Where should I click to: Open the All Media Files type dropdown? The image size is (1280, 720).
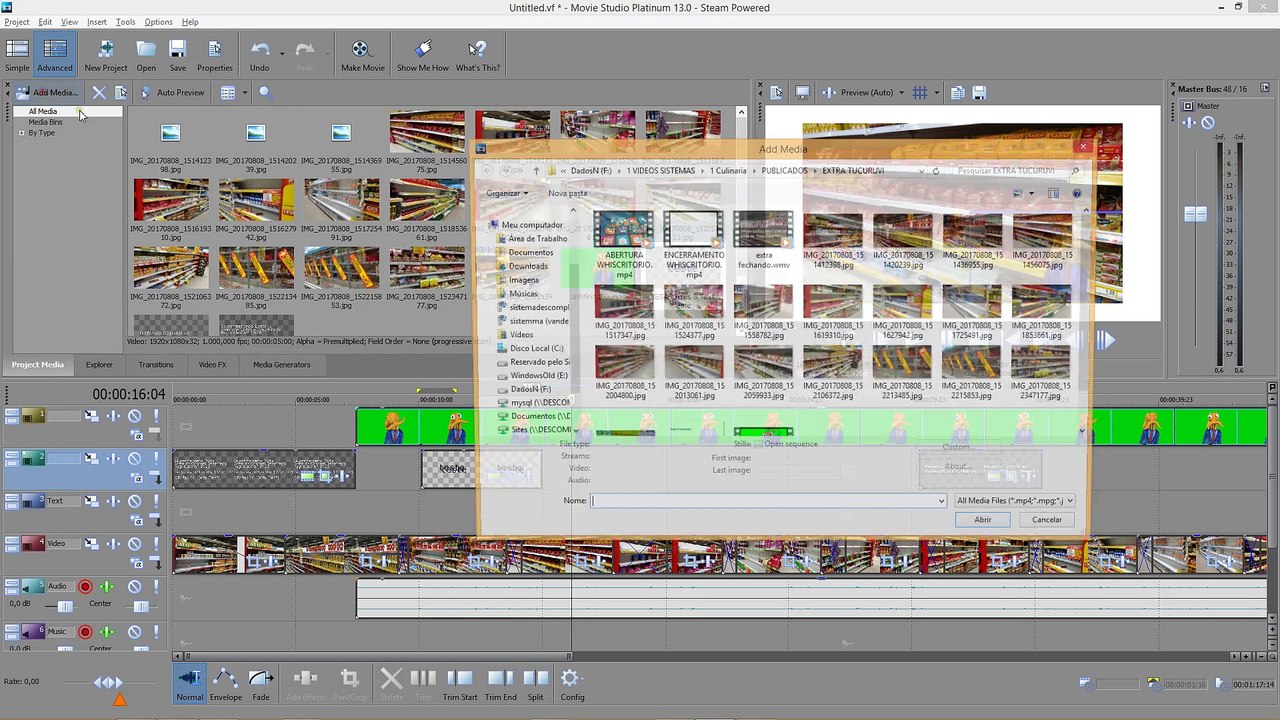[1014, 500]
